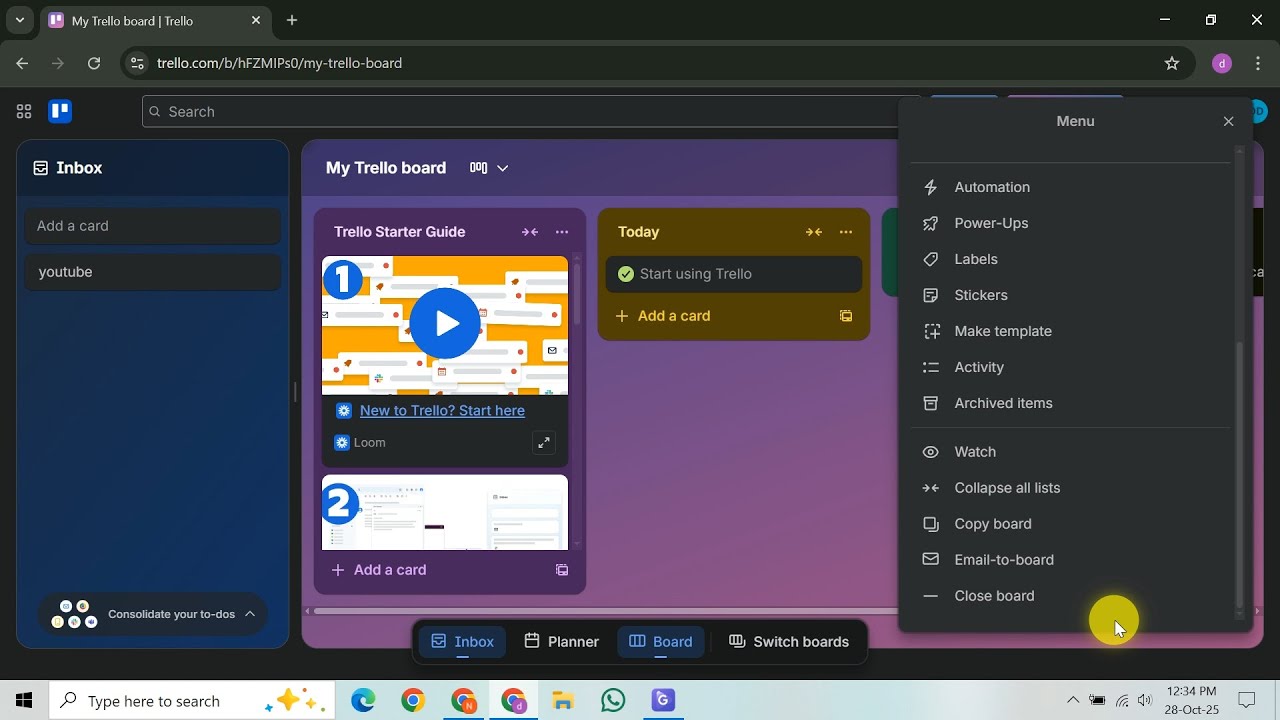Open Microsoft Edge from taskbar

[363, 701]
